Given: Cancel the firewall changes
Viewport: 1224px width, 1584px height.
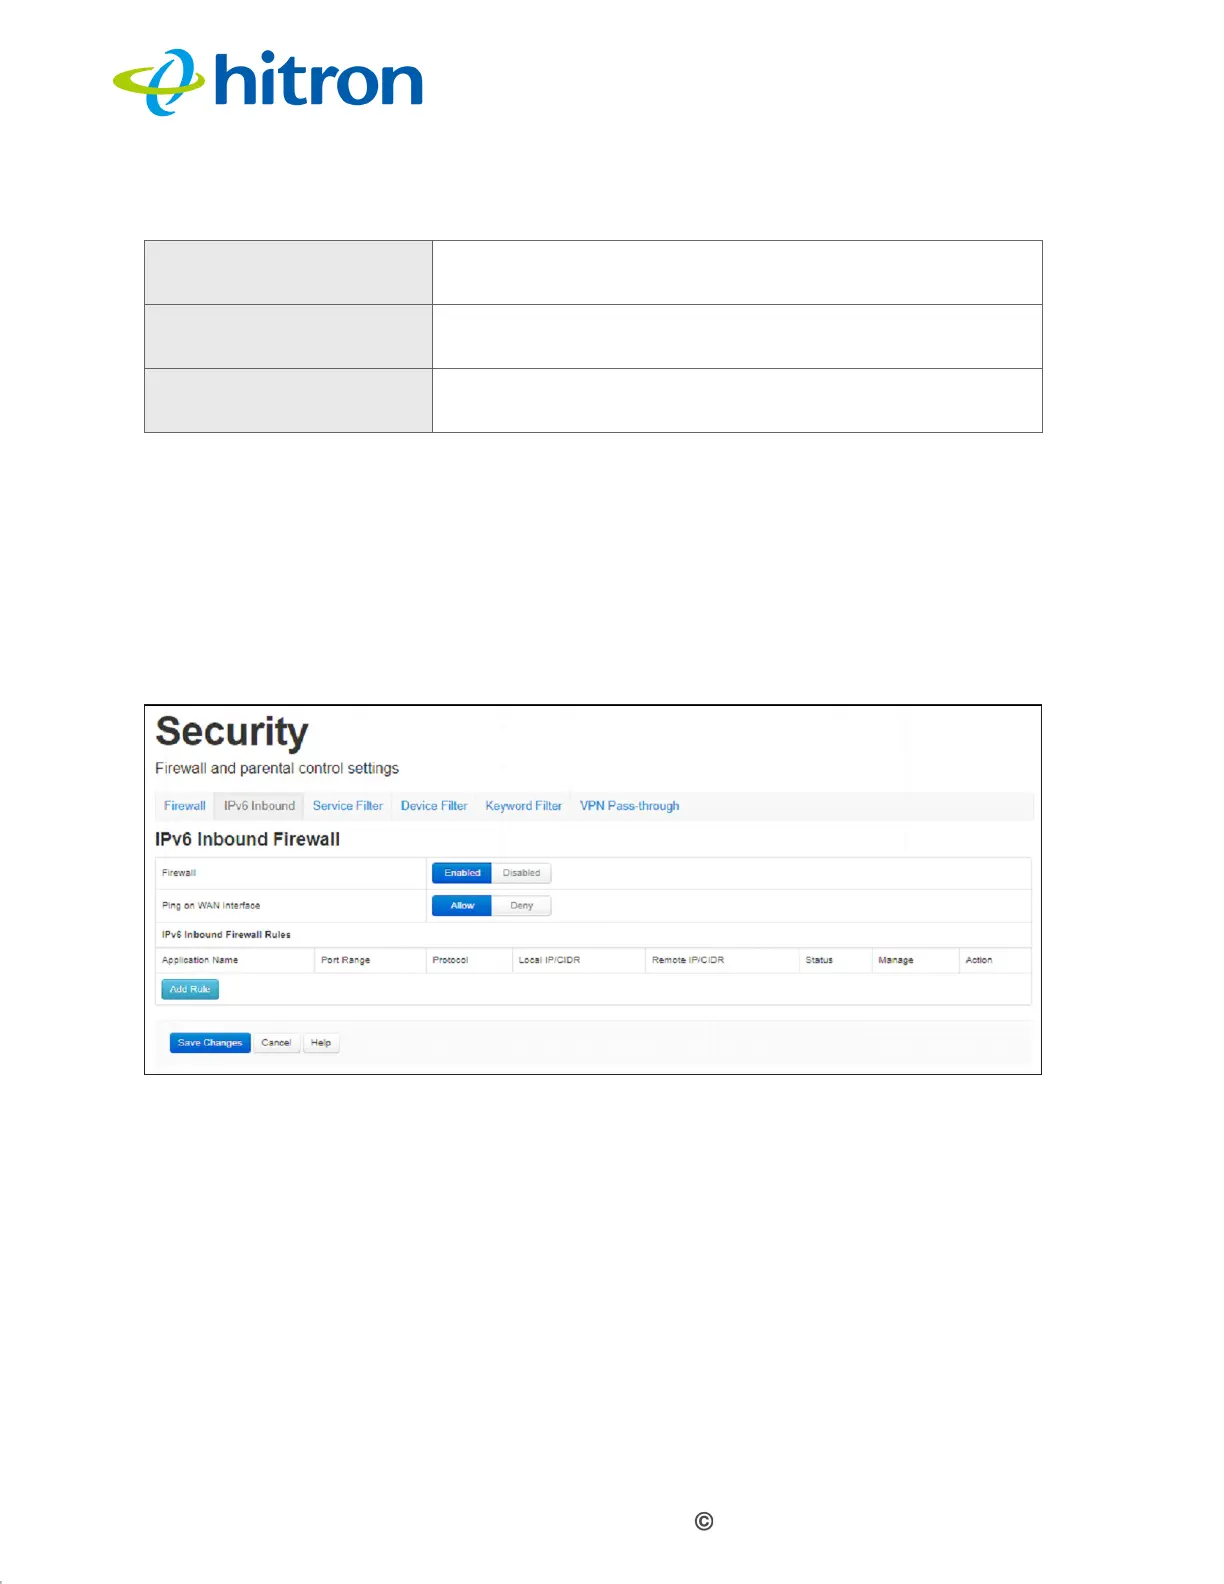Looking at the screenshot, I should tap(276, 1043).
